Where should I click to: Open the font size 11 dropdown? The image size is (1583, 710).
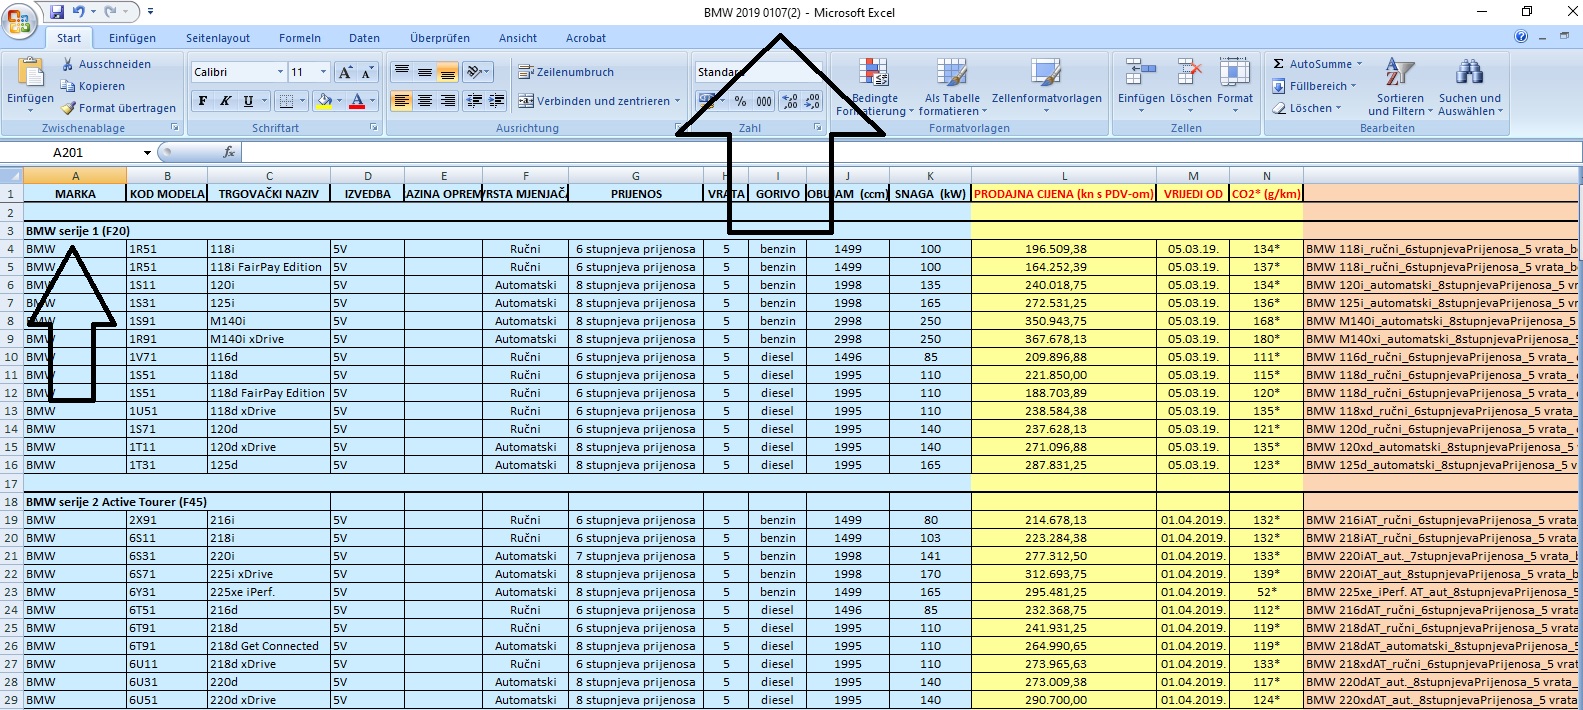(x=323, y=72)
